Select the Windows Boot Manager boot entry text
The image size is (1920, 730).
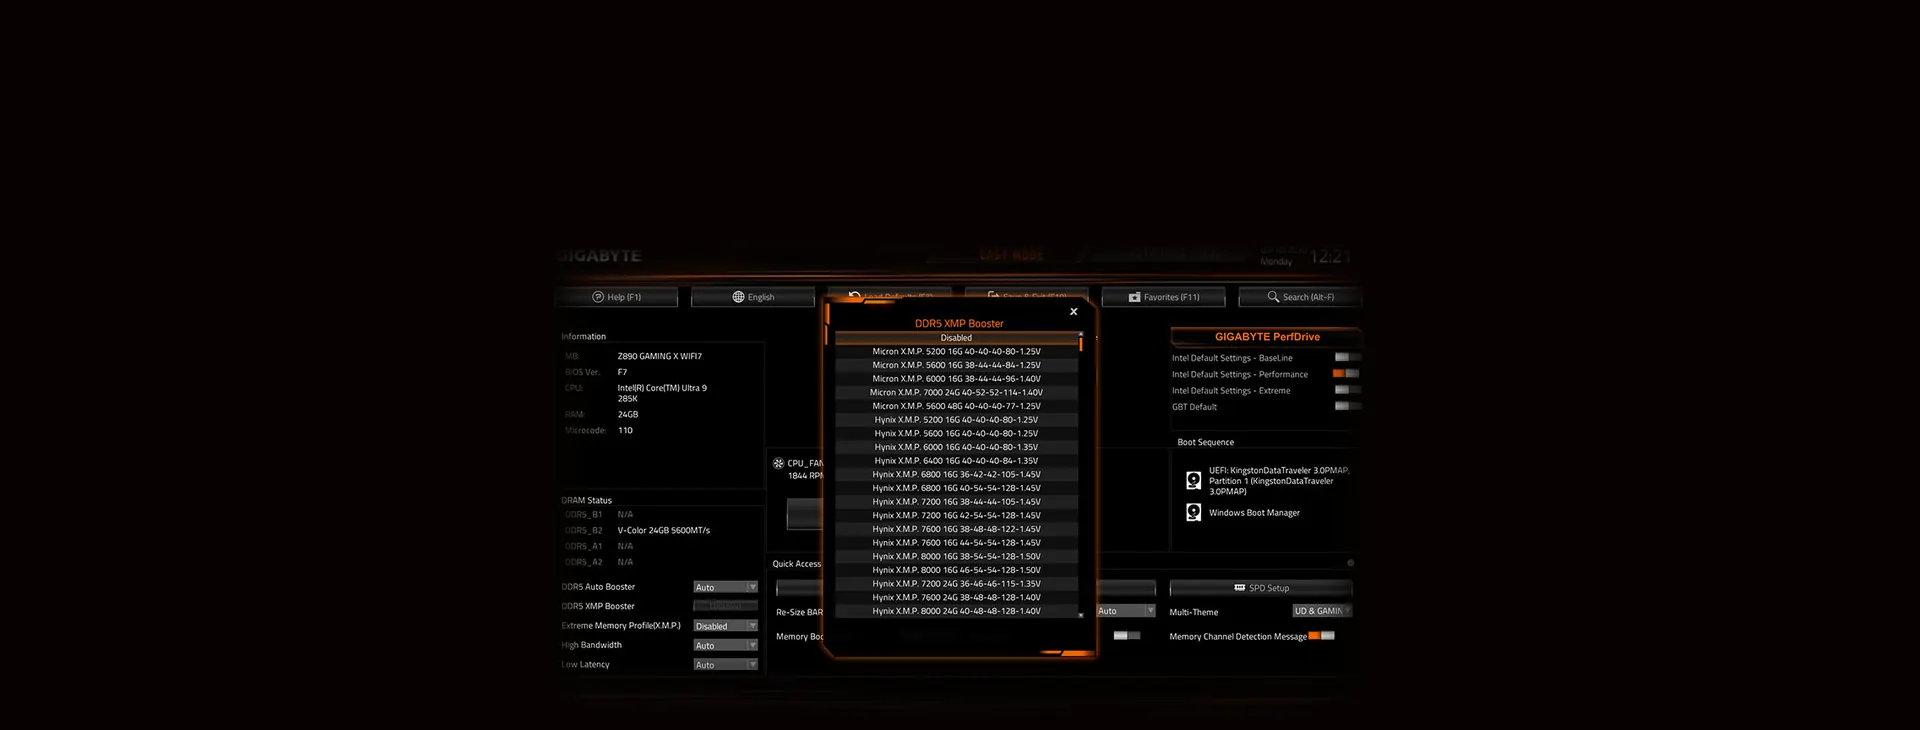coord(1254,513)
